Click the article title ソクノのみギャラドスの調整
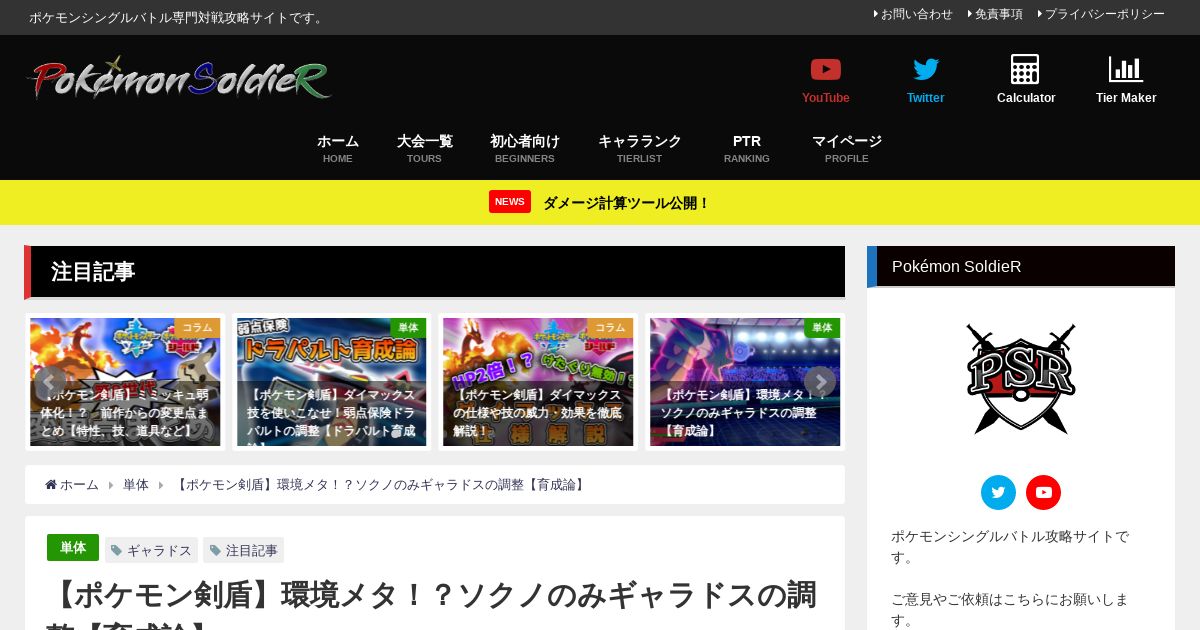This screenshot has height=630, width=1200. tap(431, 603)
